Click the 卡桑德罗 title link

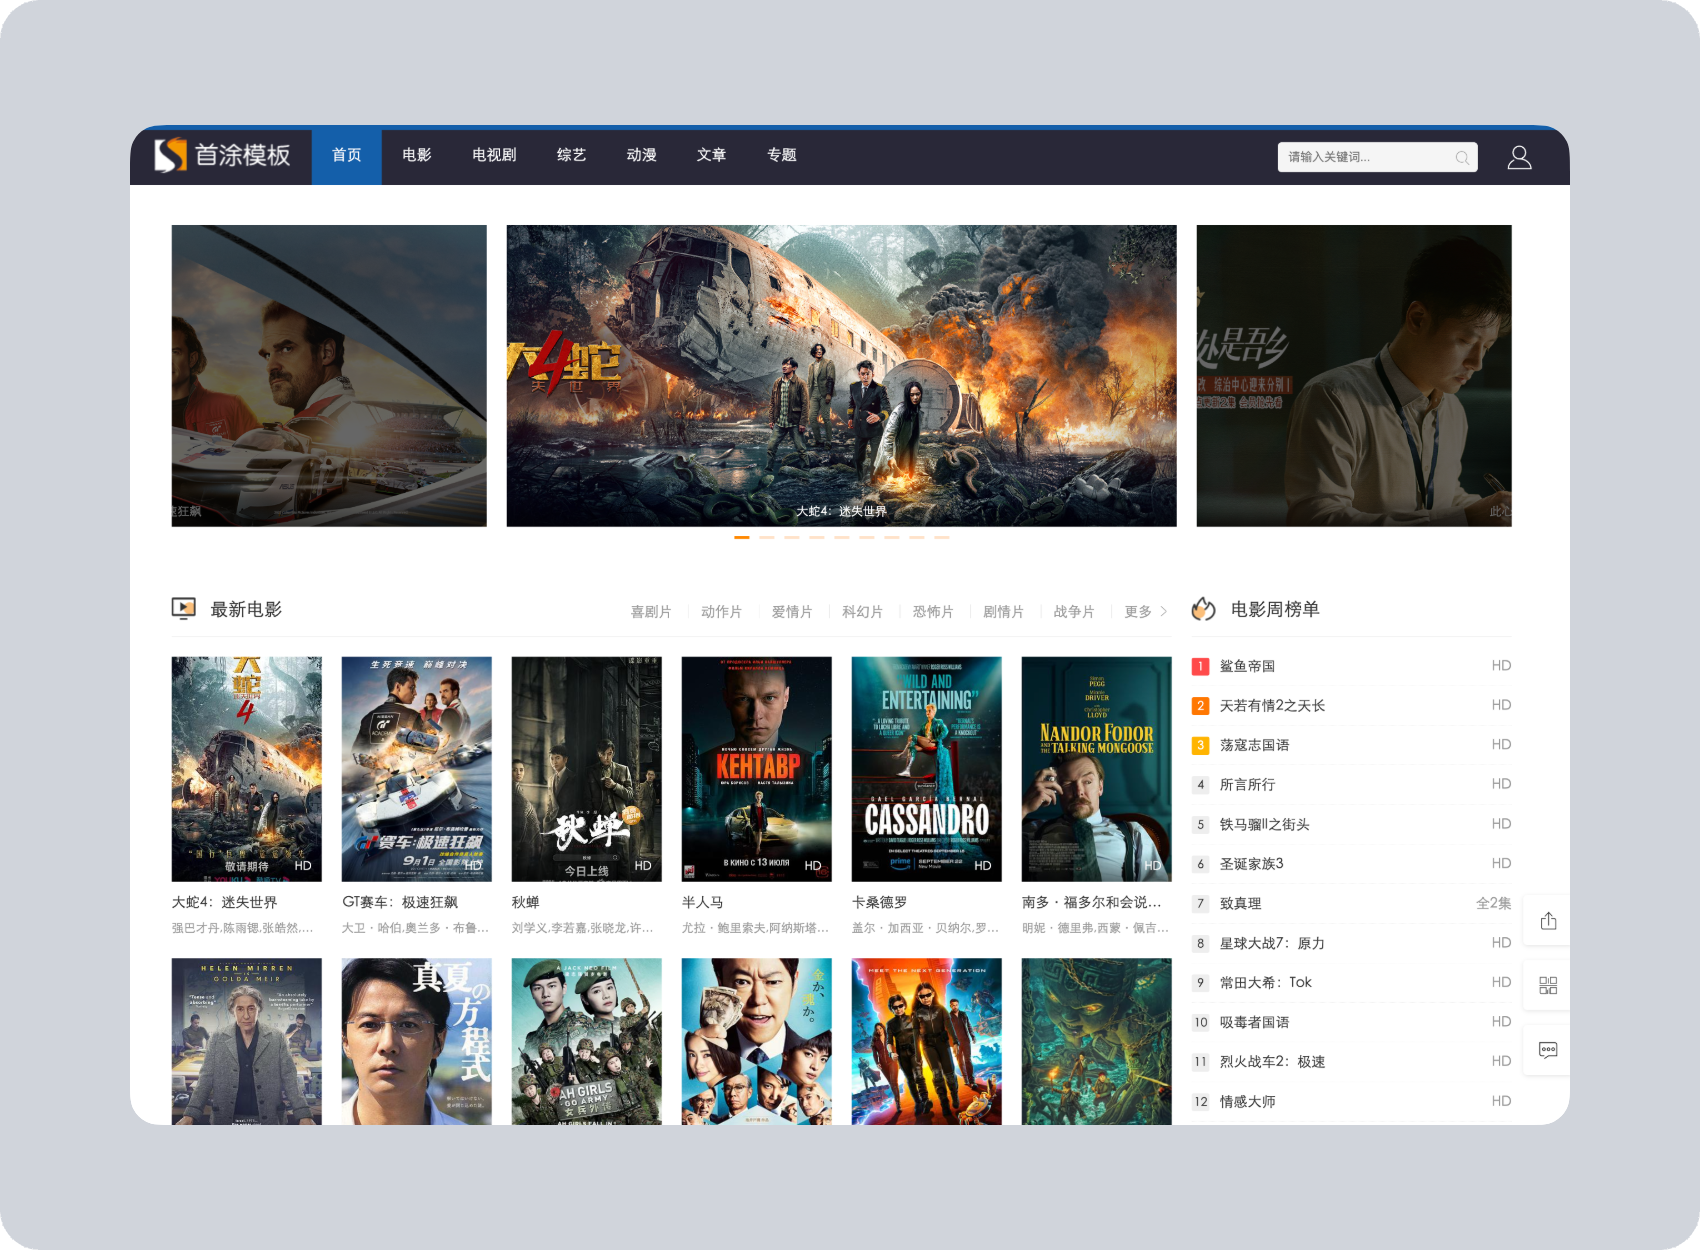(x=880, y=902)
